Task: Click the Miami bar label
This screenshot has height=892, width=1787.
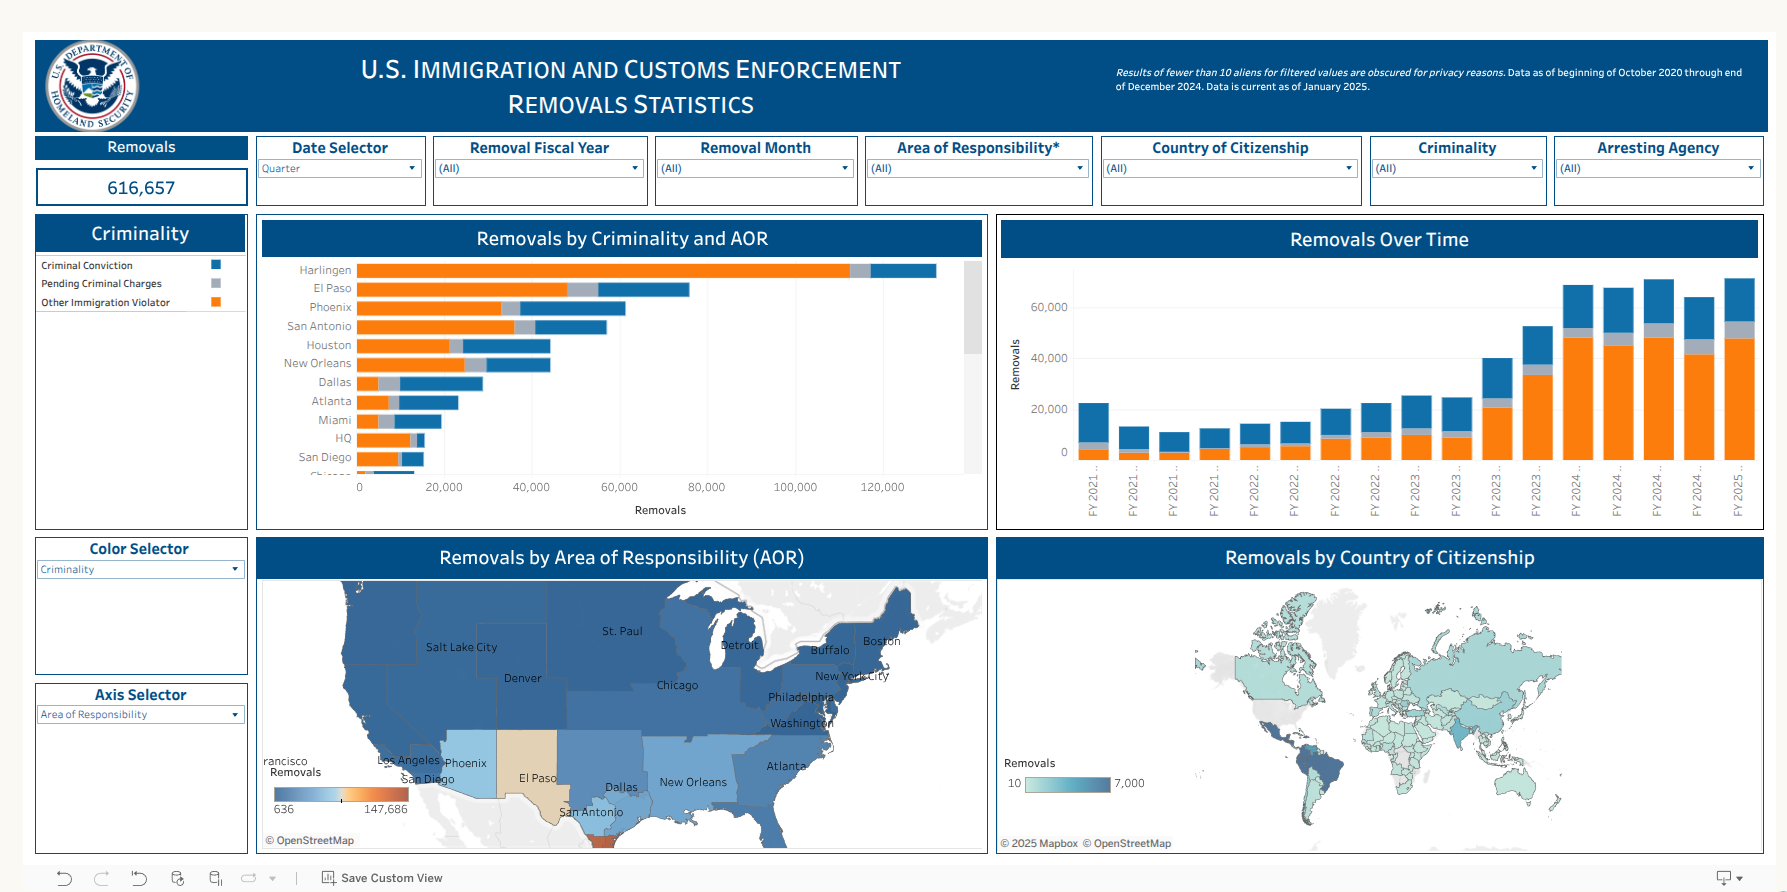Action: (x=335, y=421)
